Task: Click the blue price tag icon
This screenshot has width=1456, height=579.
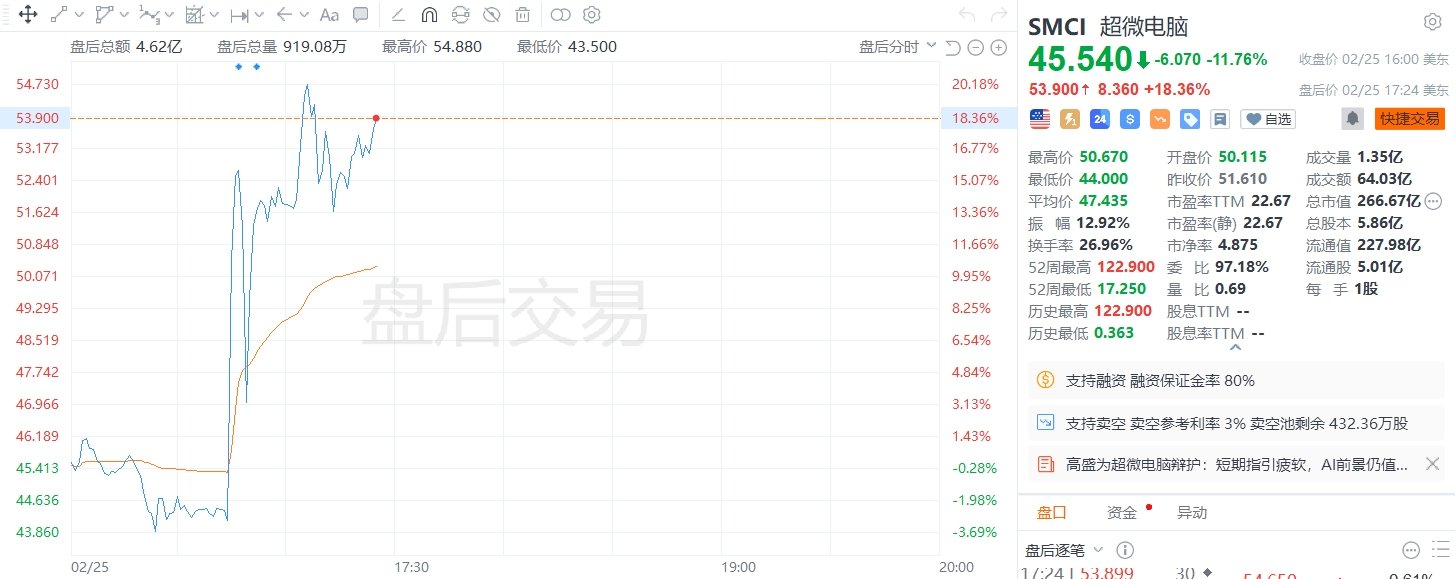Action: 1190,119
